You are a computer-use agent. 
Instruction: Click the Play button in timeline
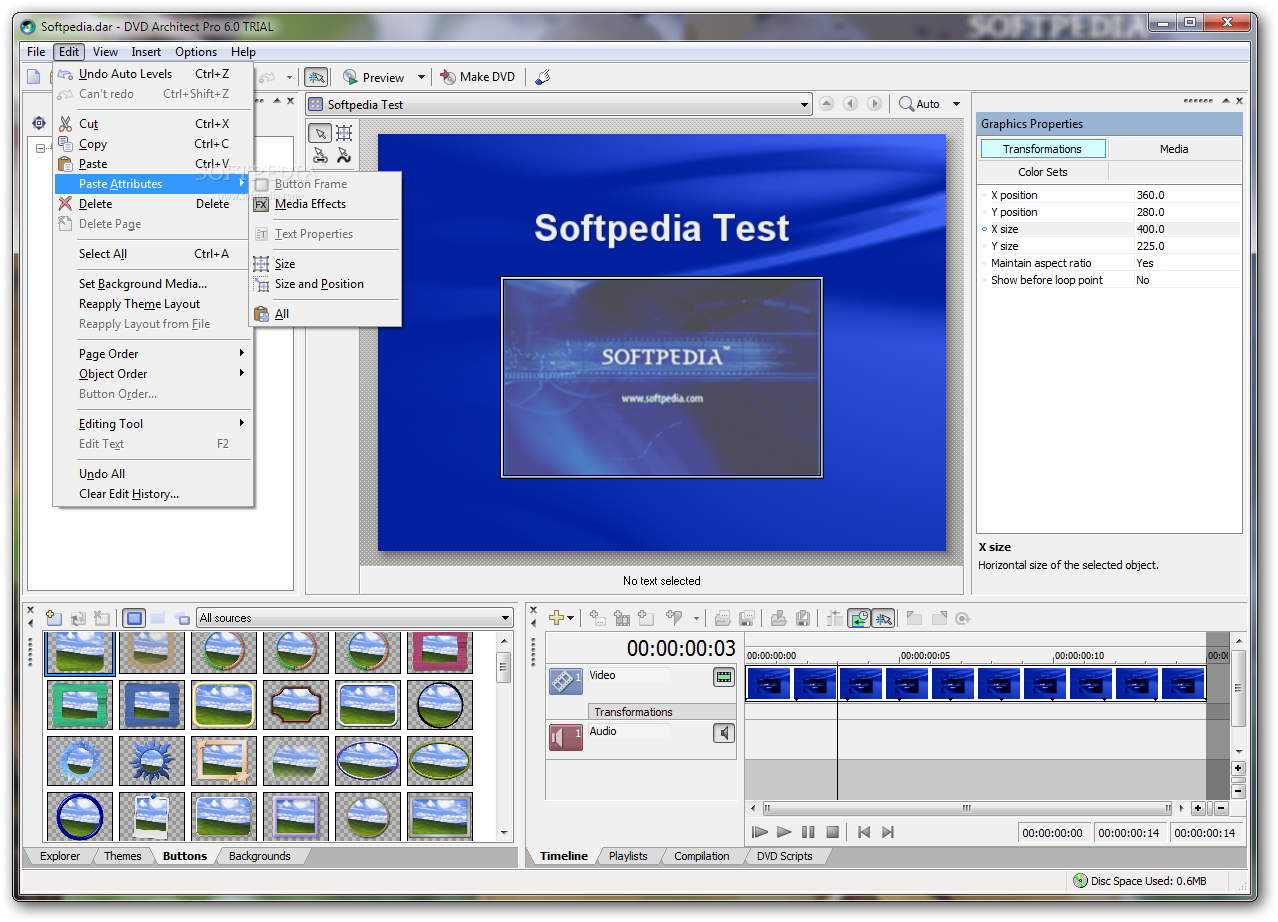[784, 832]
